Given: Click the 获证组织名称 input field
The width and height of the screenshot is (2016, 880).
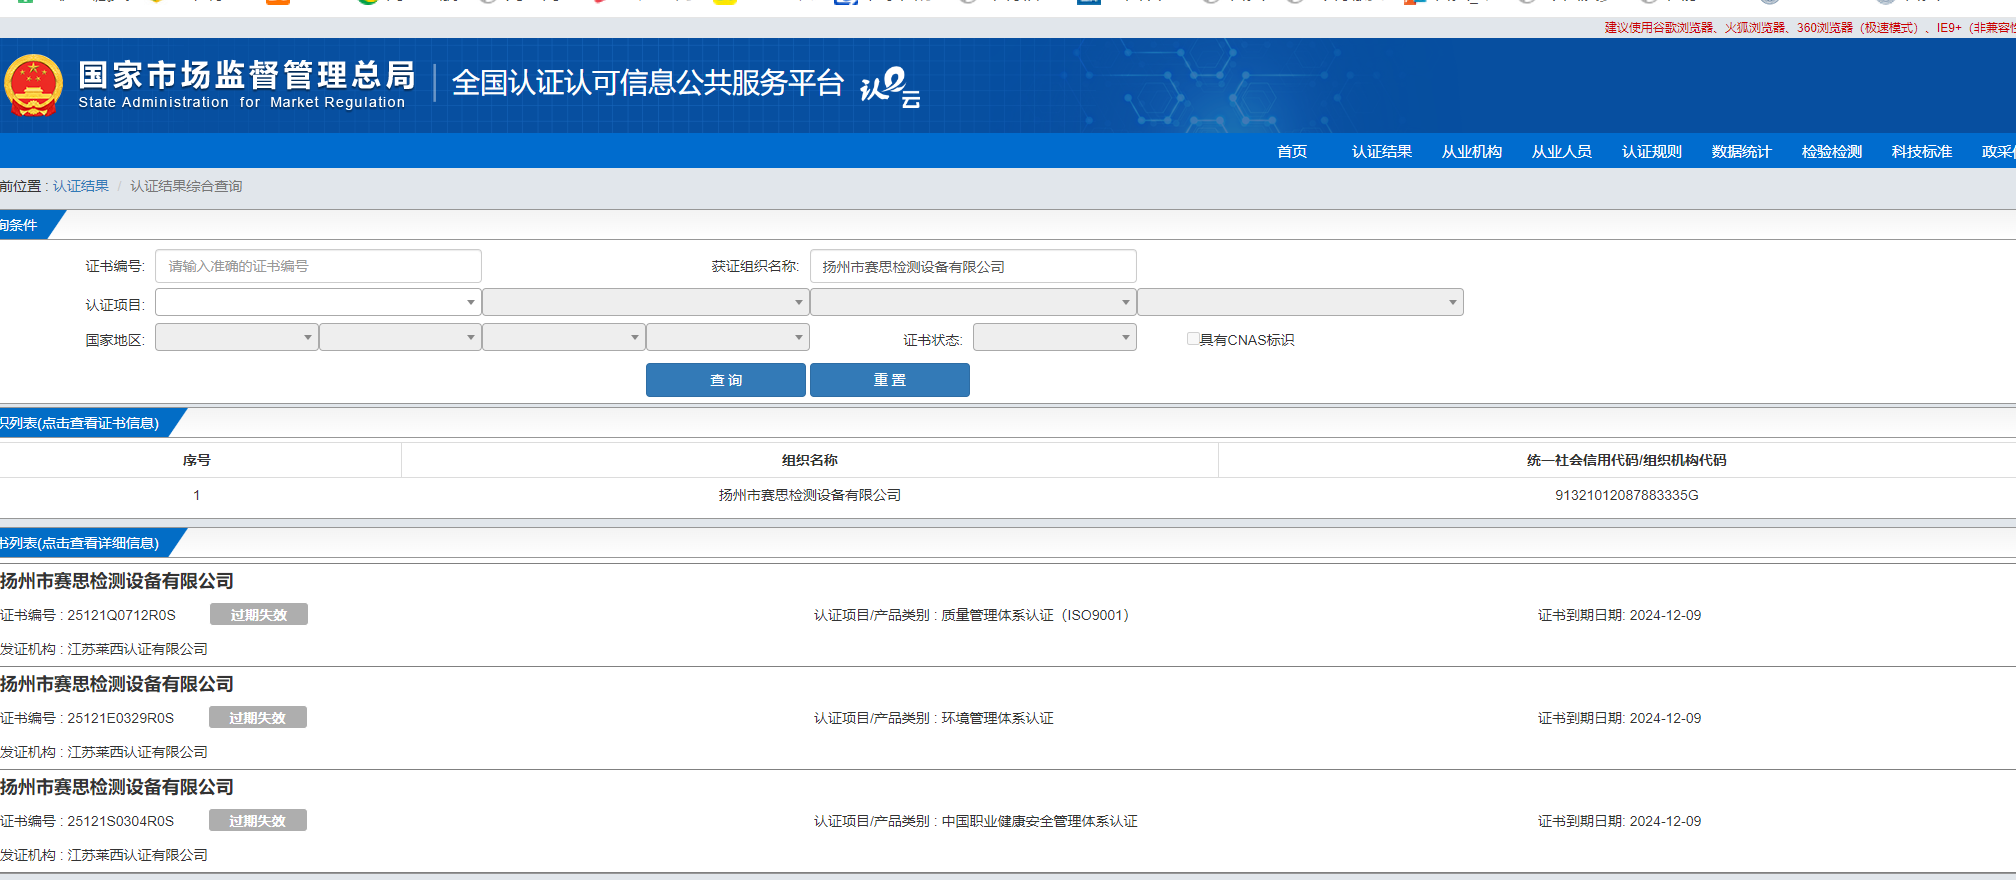Looking at the screenshot, I should pos(973,266).
